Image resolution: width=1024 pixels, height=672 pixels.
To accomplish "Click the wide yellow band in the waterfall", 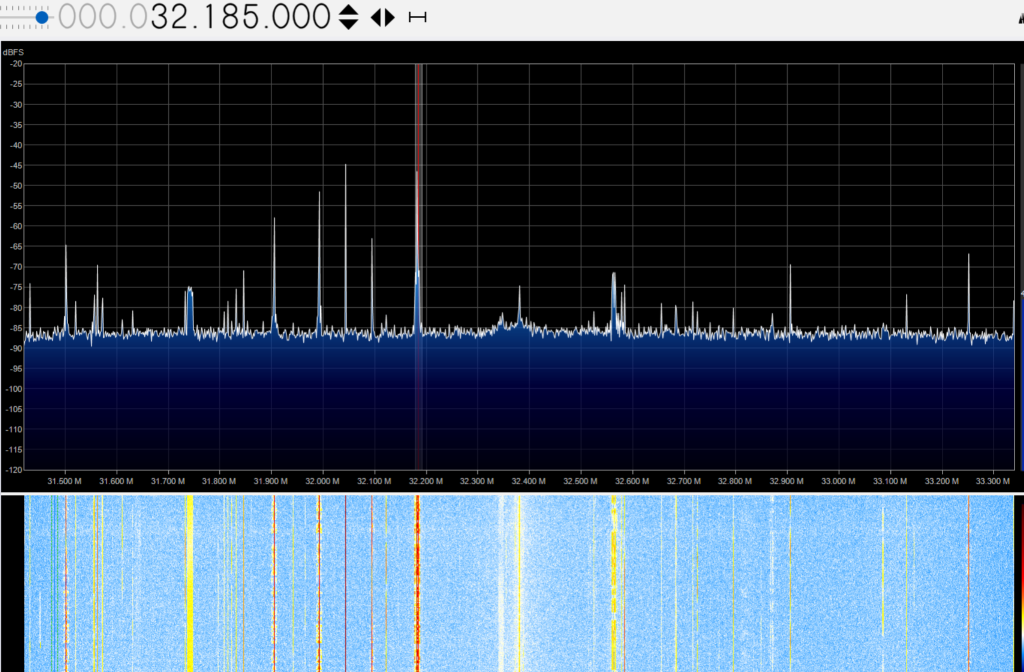I will click(189, 580).
